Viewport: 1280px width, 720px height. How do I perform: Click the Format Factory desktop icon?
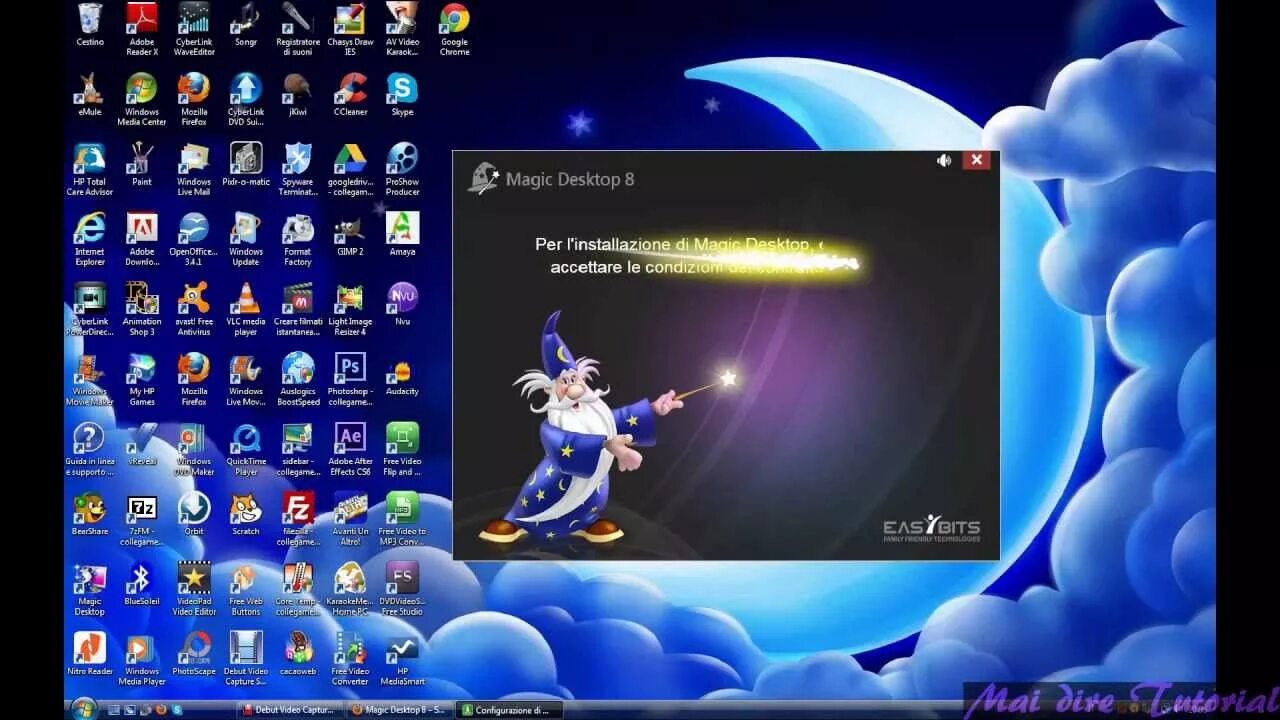tap(298, 238)
